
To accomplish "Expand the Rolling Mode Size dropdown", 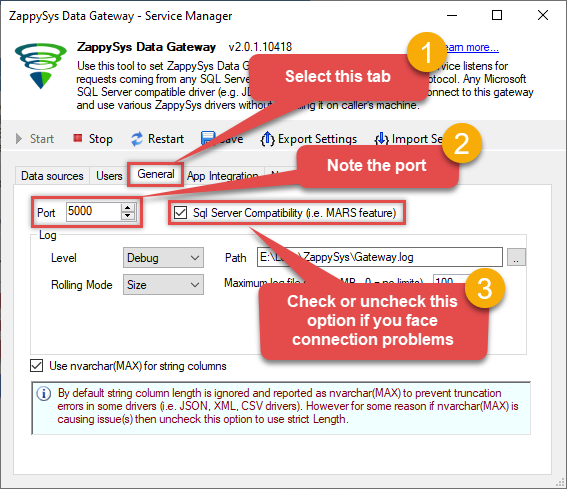I will (x=163, y=285).
